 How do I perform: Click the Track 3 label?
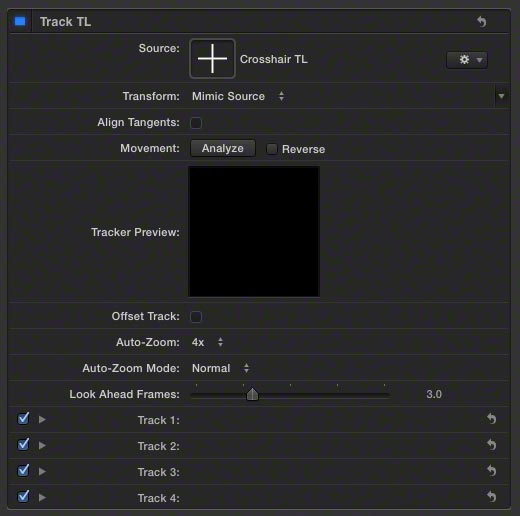pyautogui.click(x=159, y=472)
